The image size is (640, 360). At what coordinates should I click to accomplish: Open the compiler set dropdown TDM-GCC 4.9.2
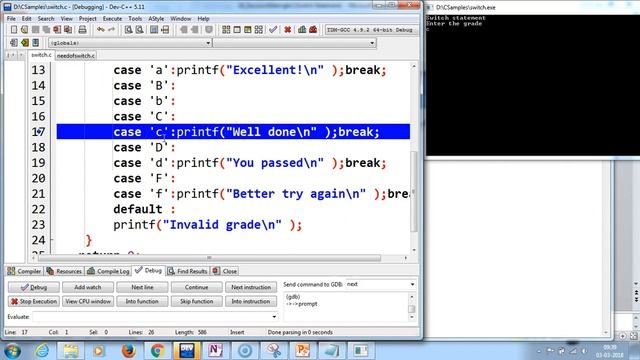[371, 30]
